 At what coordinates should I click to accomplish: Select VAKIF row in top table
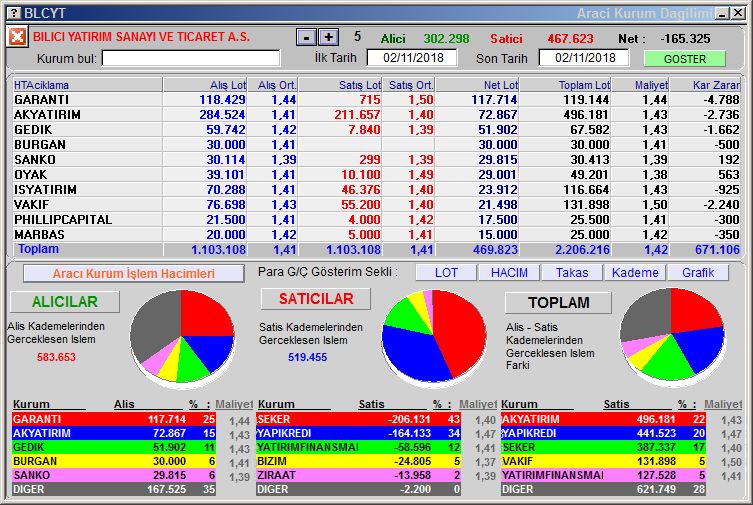(x=376, y=204)
